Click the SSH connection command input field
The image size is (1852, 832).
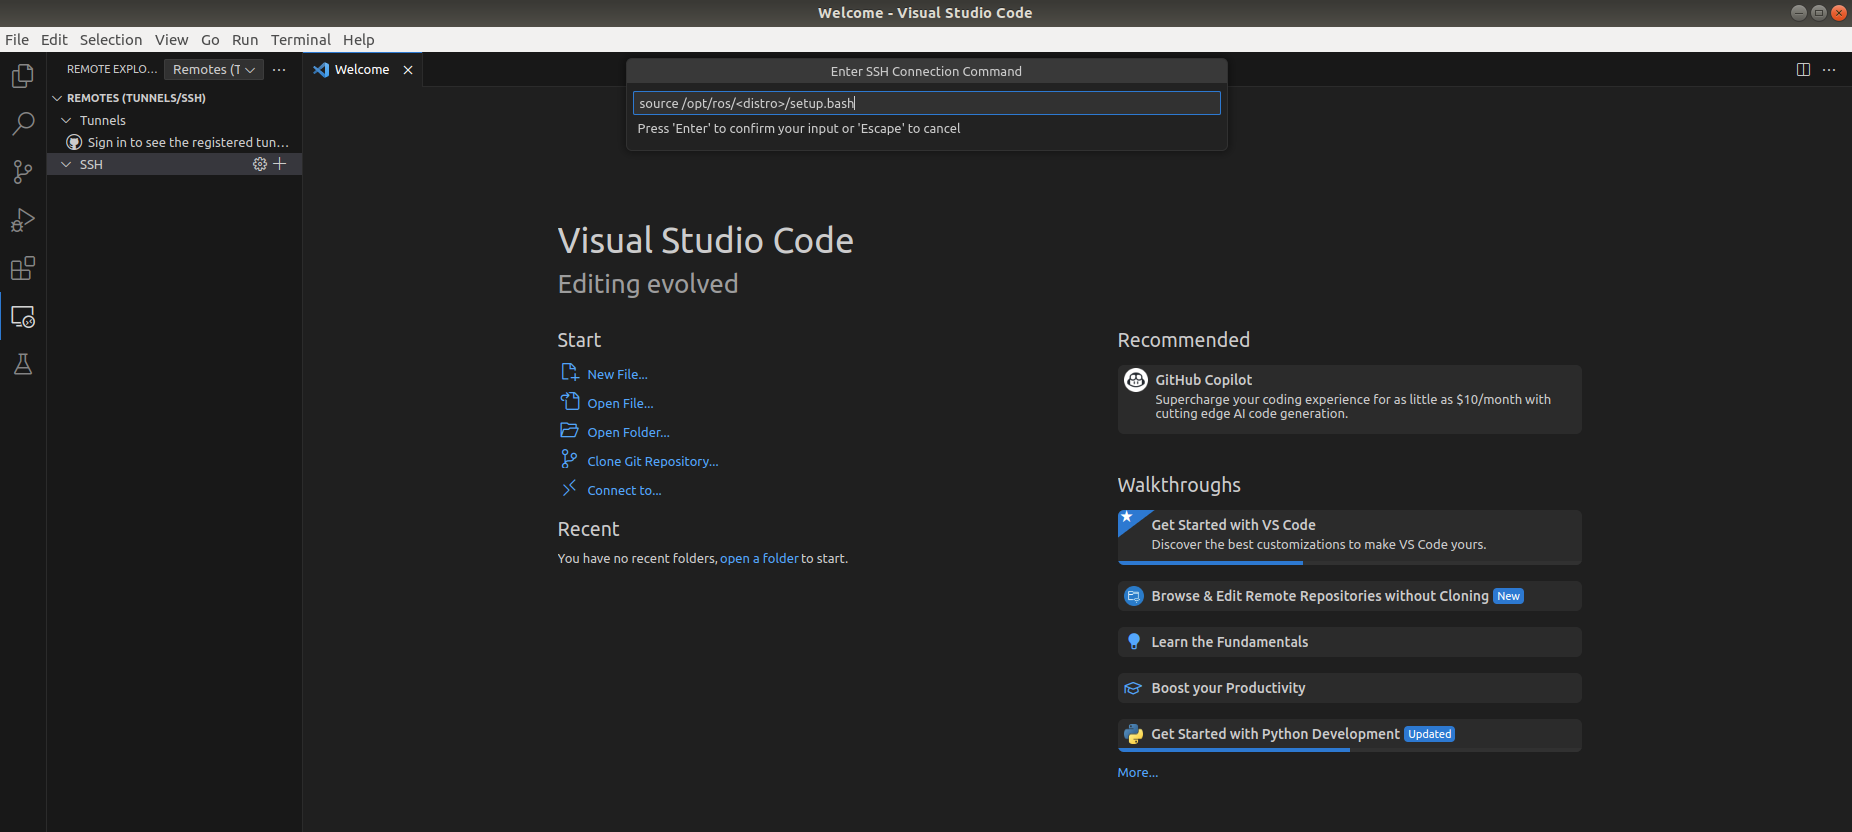click(x=926, y=103)
